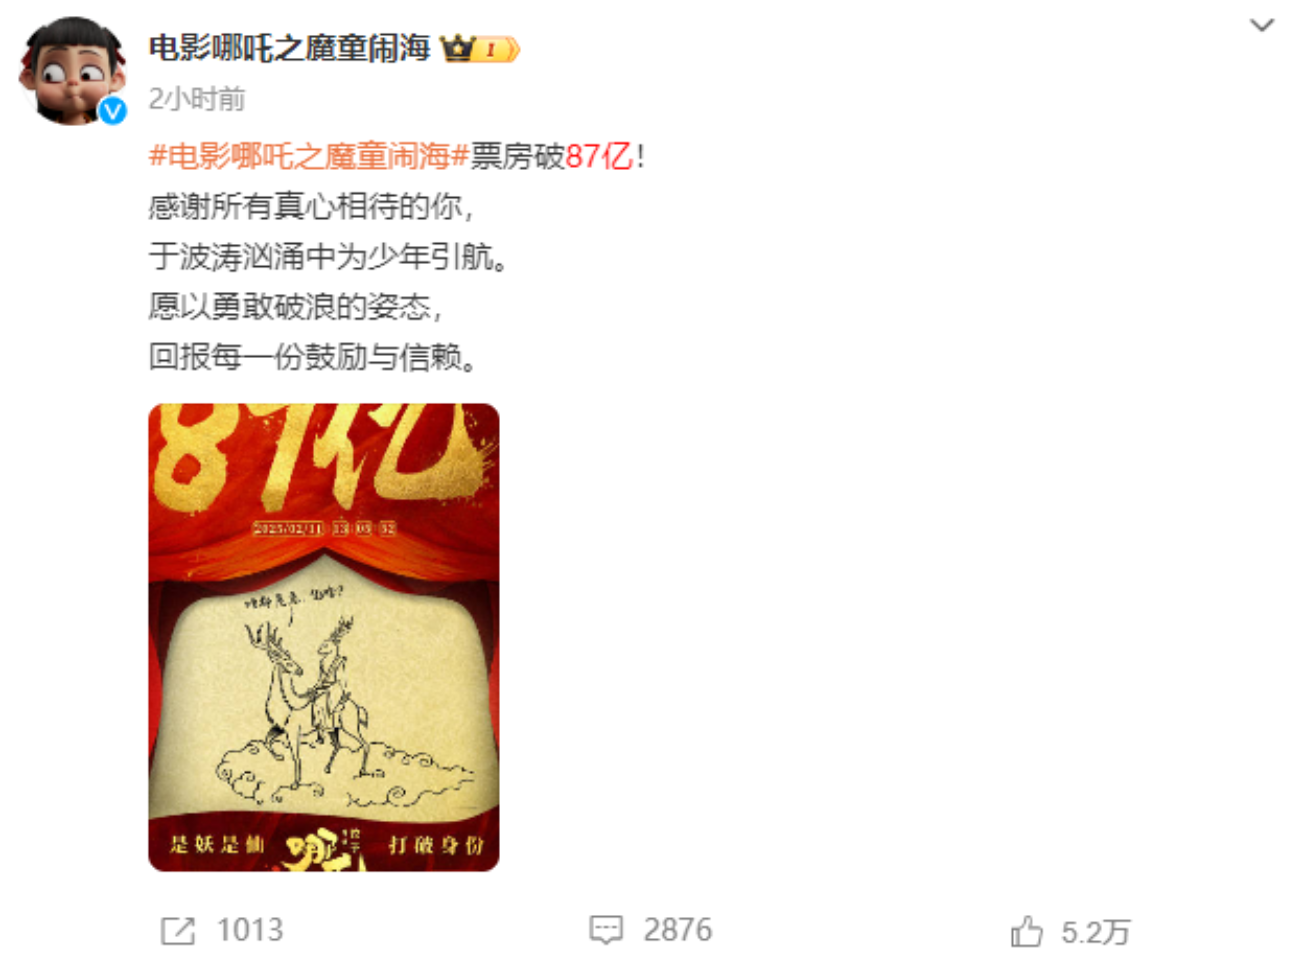
Task: Open the Nezha profile avatar
Action: [72, 70]
